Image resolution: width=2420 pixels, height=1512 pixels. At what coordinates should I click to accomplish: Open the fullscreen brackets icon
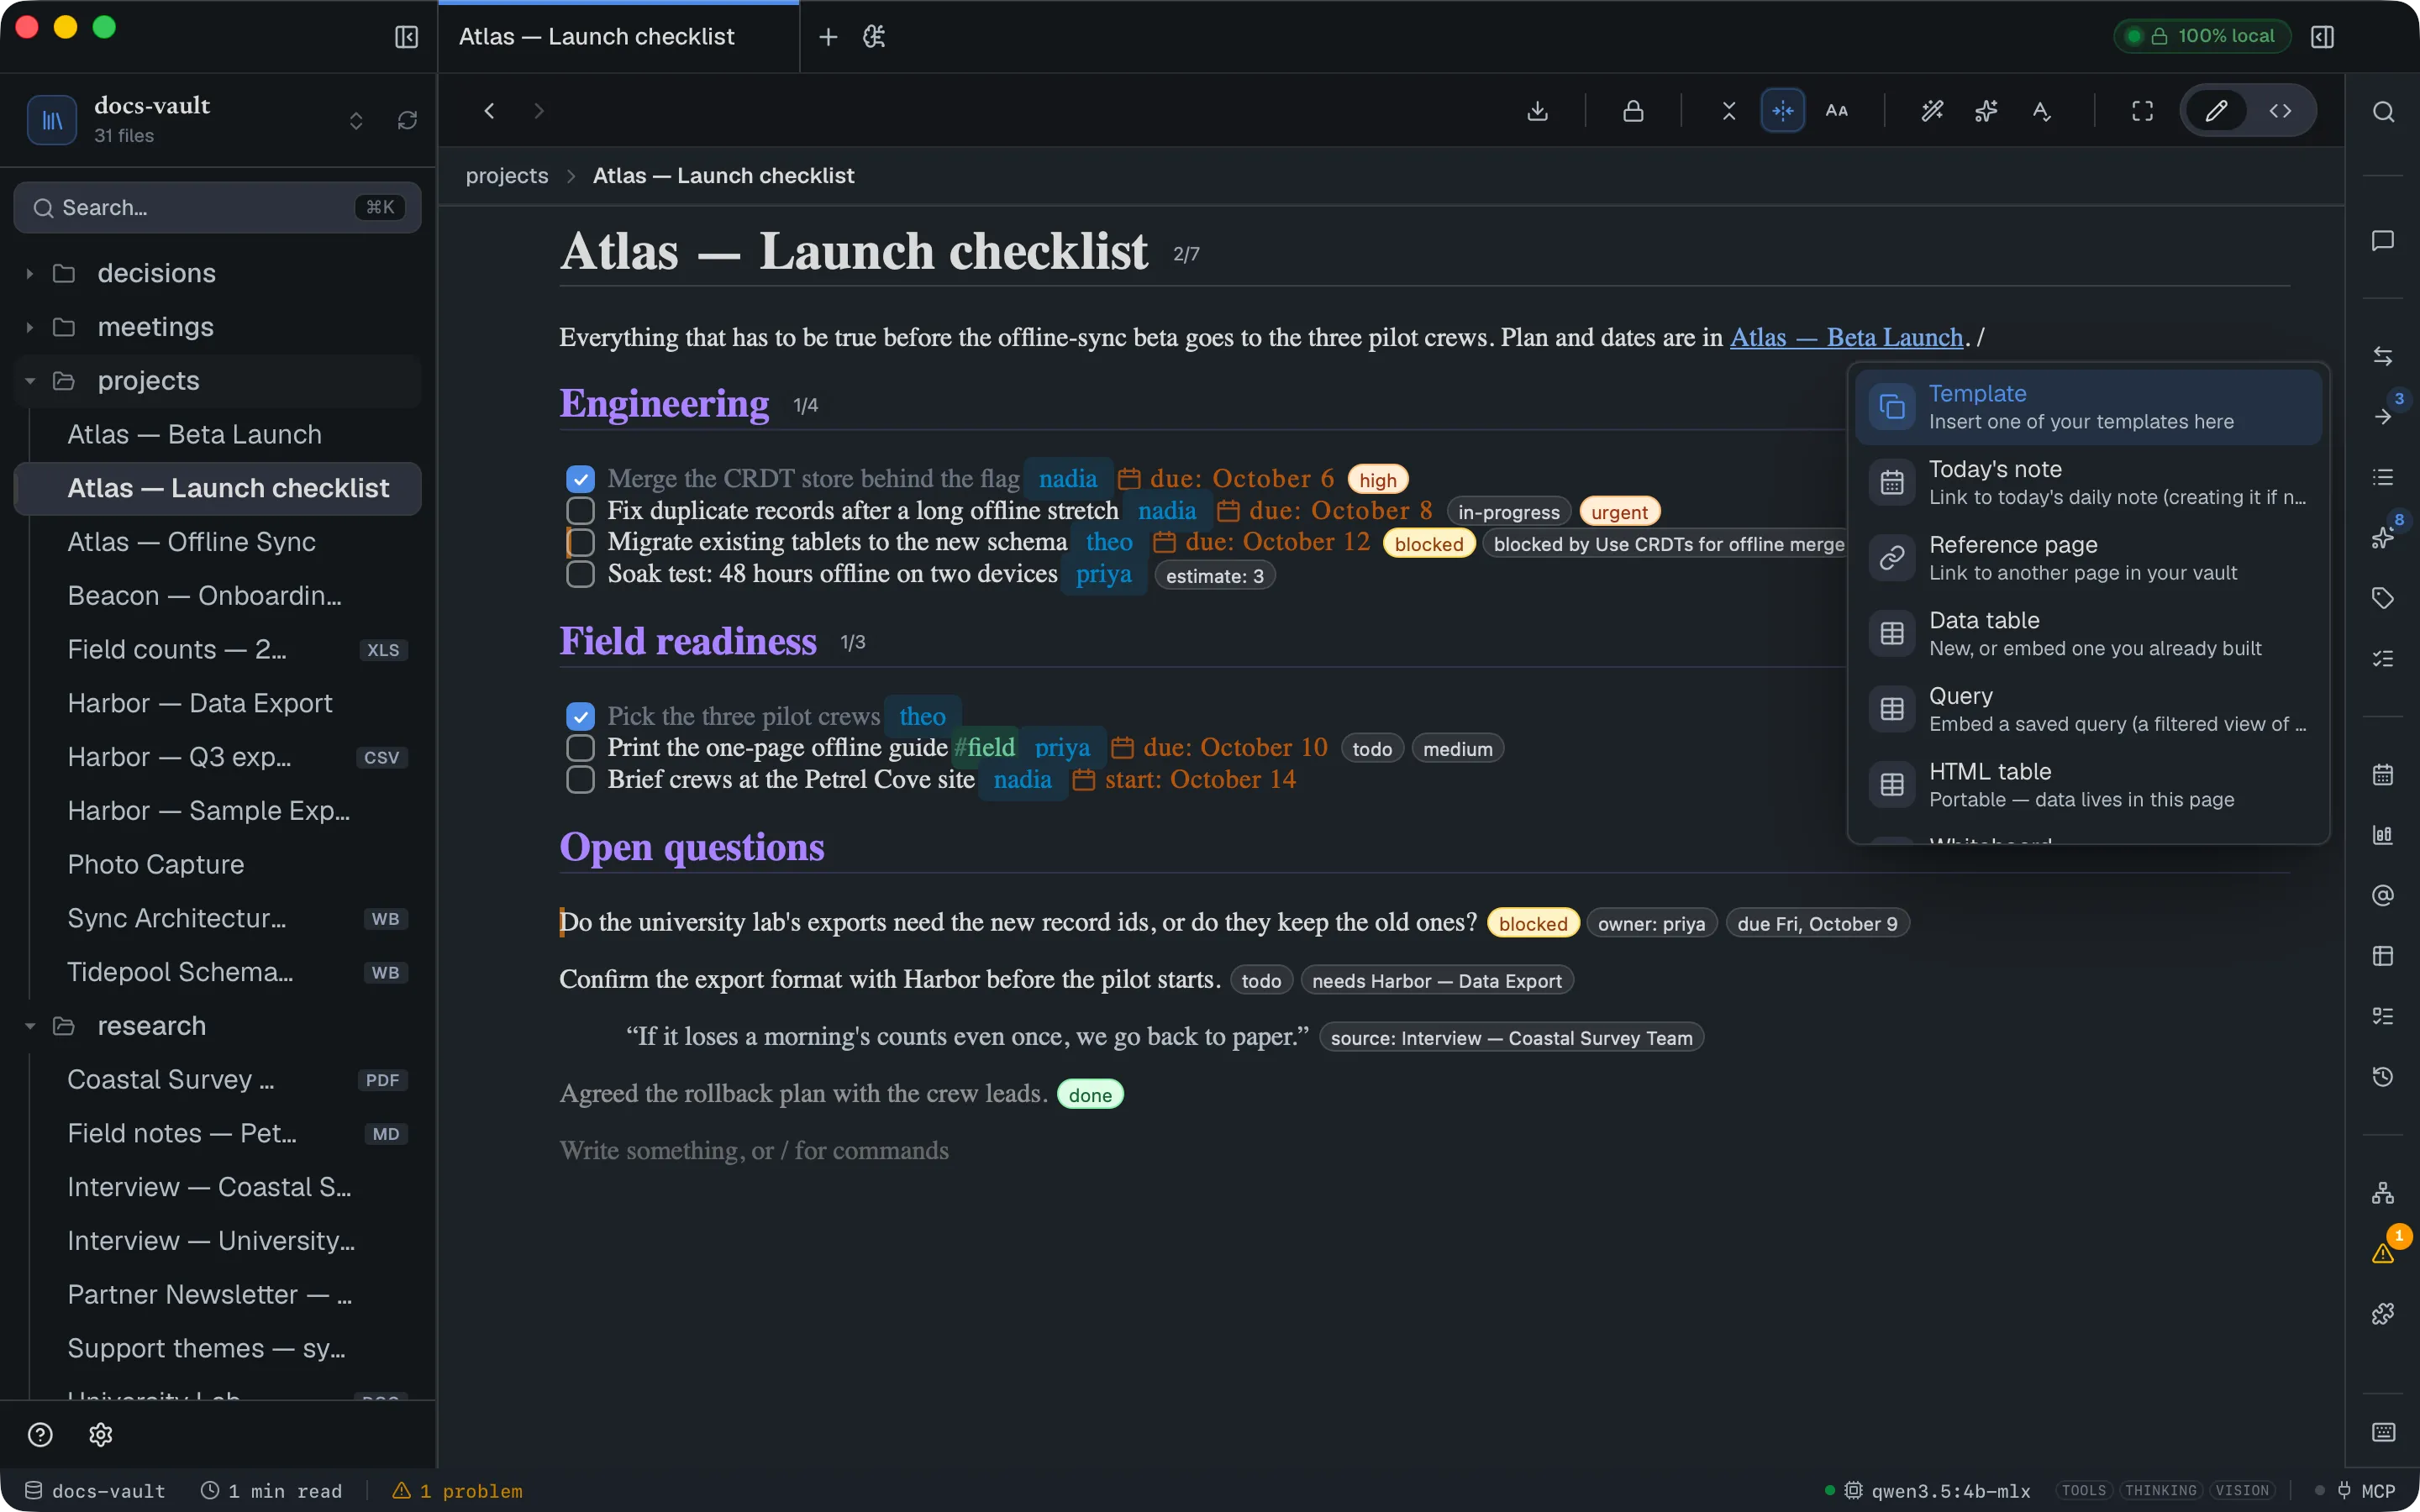tap(2142, 111)
